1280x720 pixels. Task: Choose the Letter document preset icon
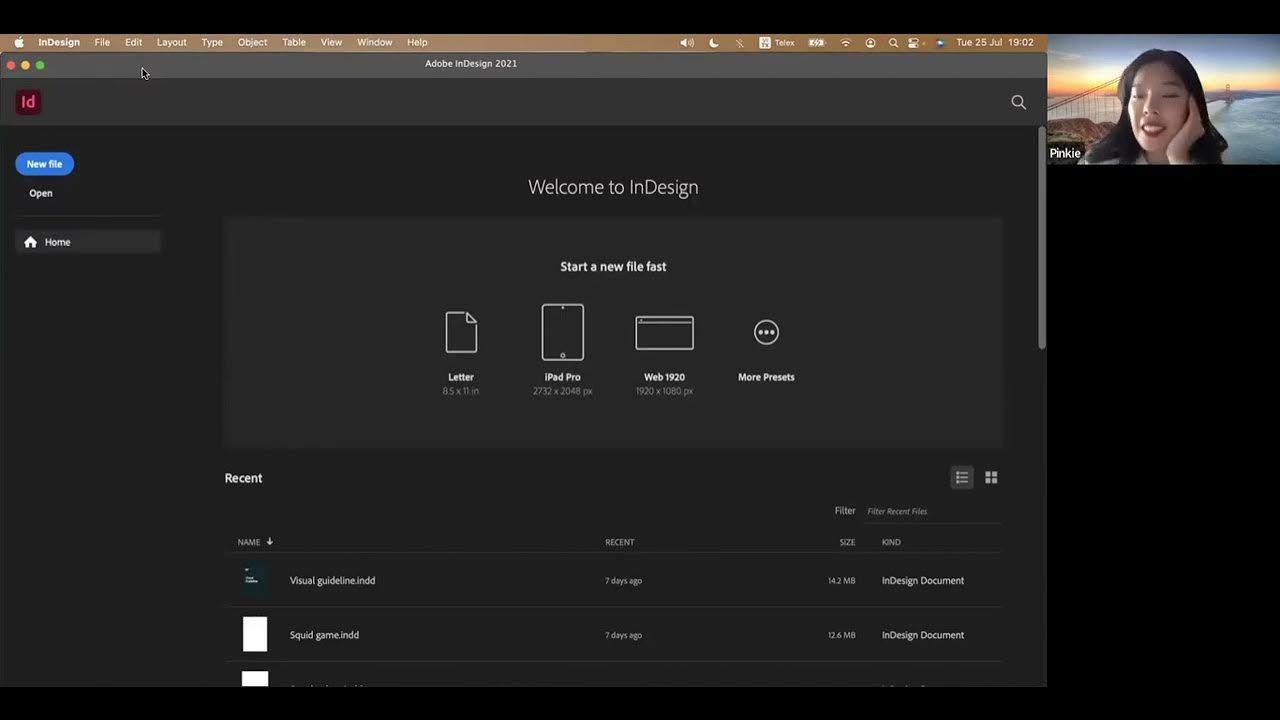click(461, 332)
